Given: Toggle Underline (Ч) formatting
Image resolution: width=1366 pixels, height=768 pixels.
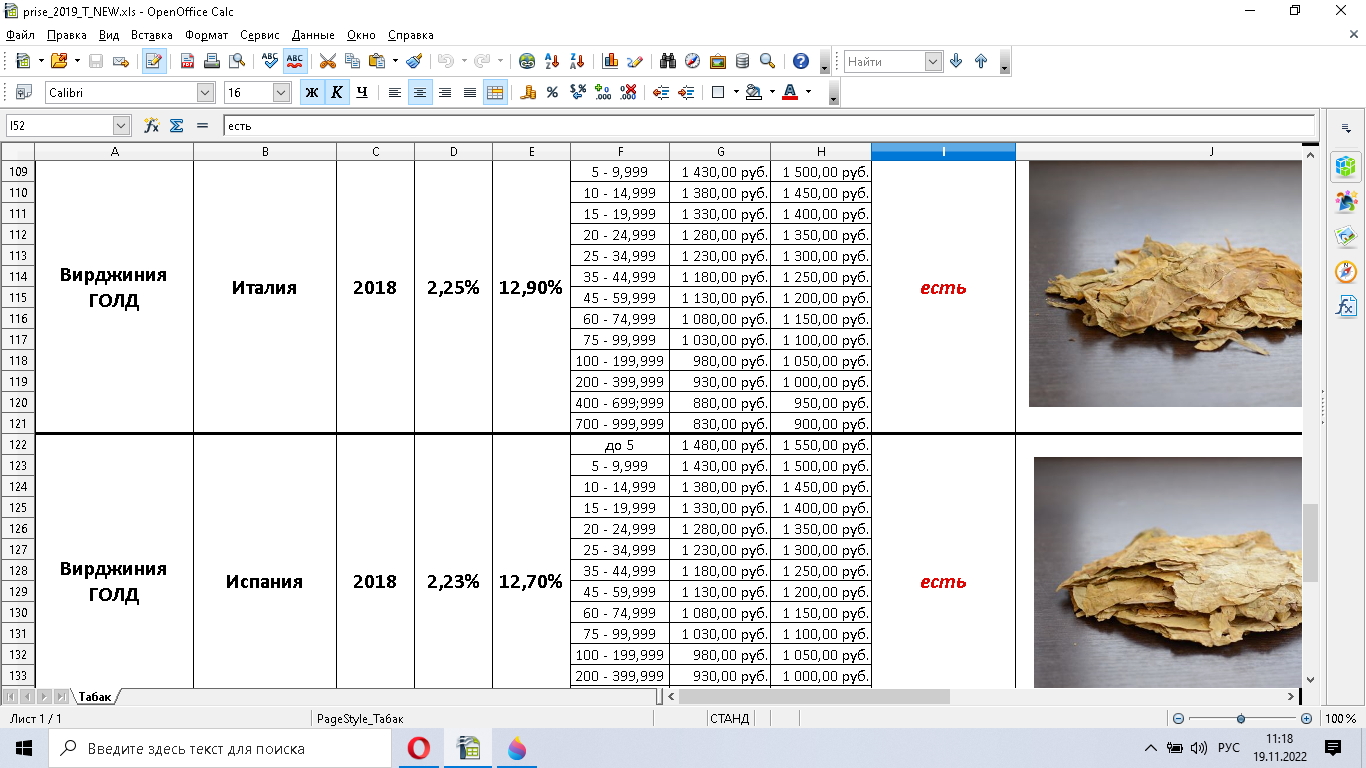Looking at the screenshot, I should 362,92.
